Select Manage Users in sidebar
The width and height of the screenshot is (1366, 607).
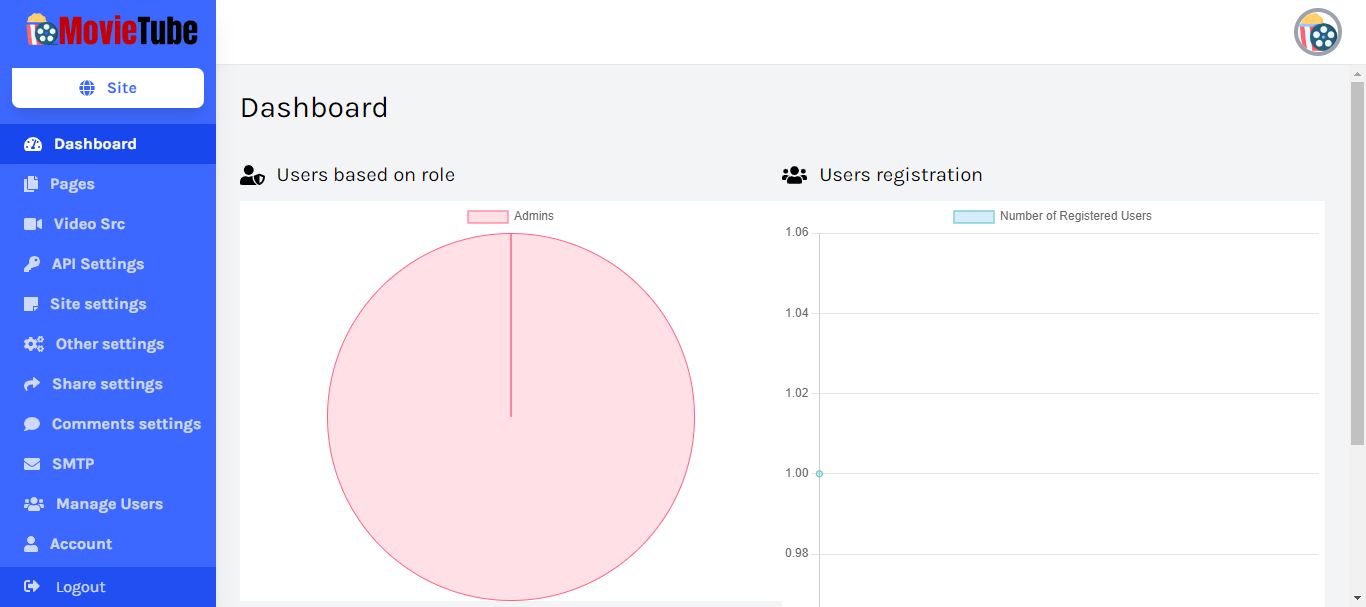click(109, 504)
